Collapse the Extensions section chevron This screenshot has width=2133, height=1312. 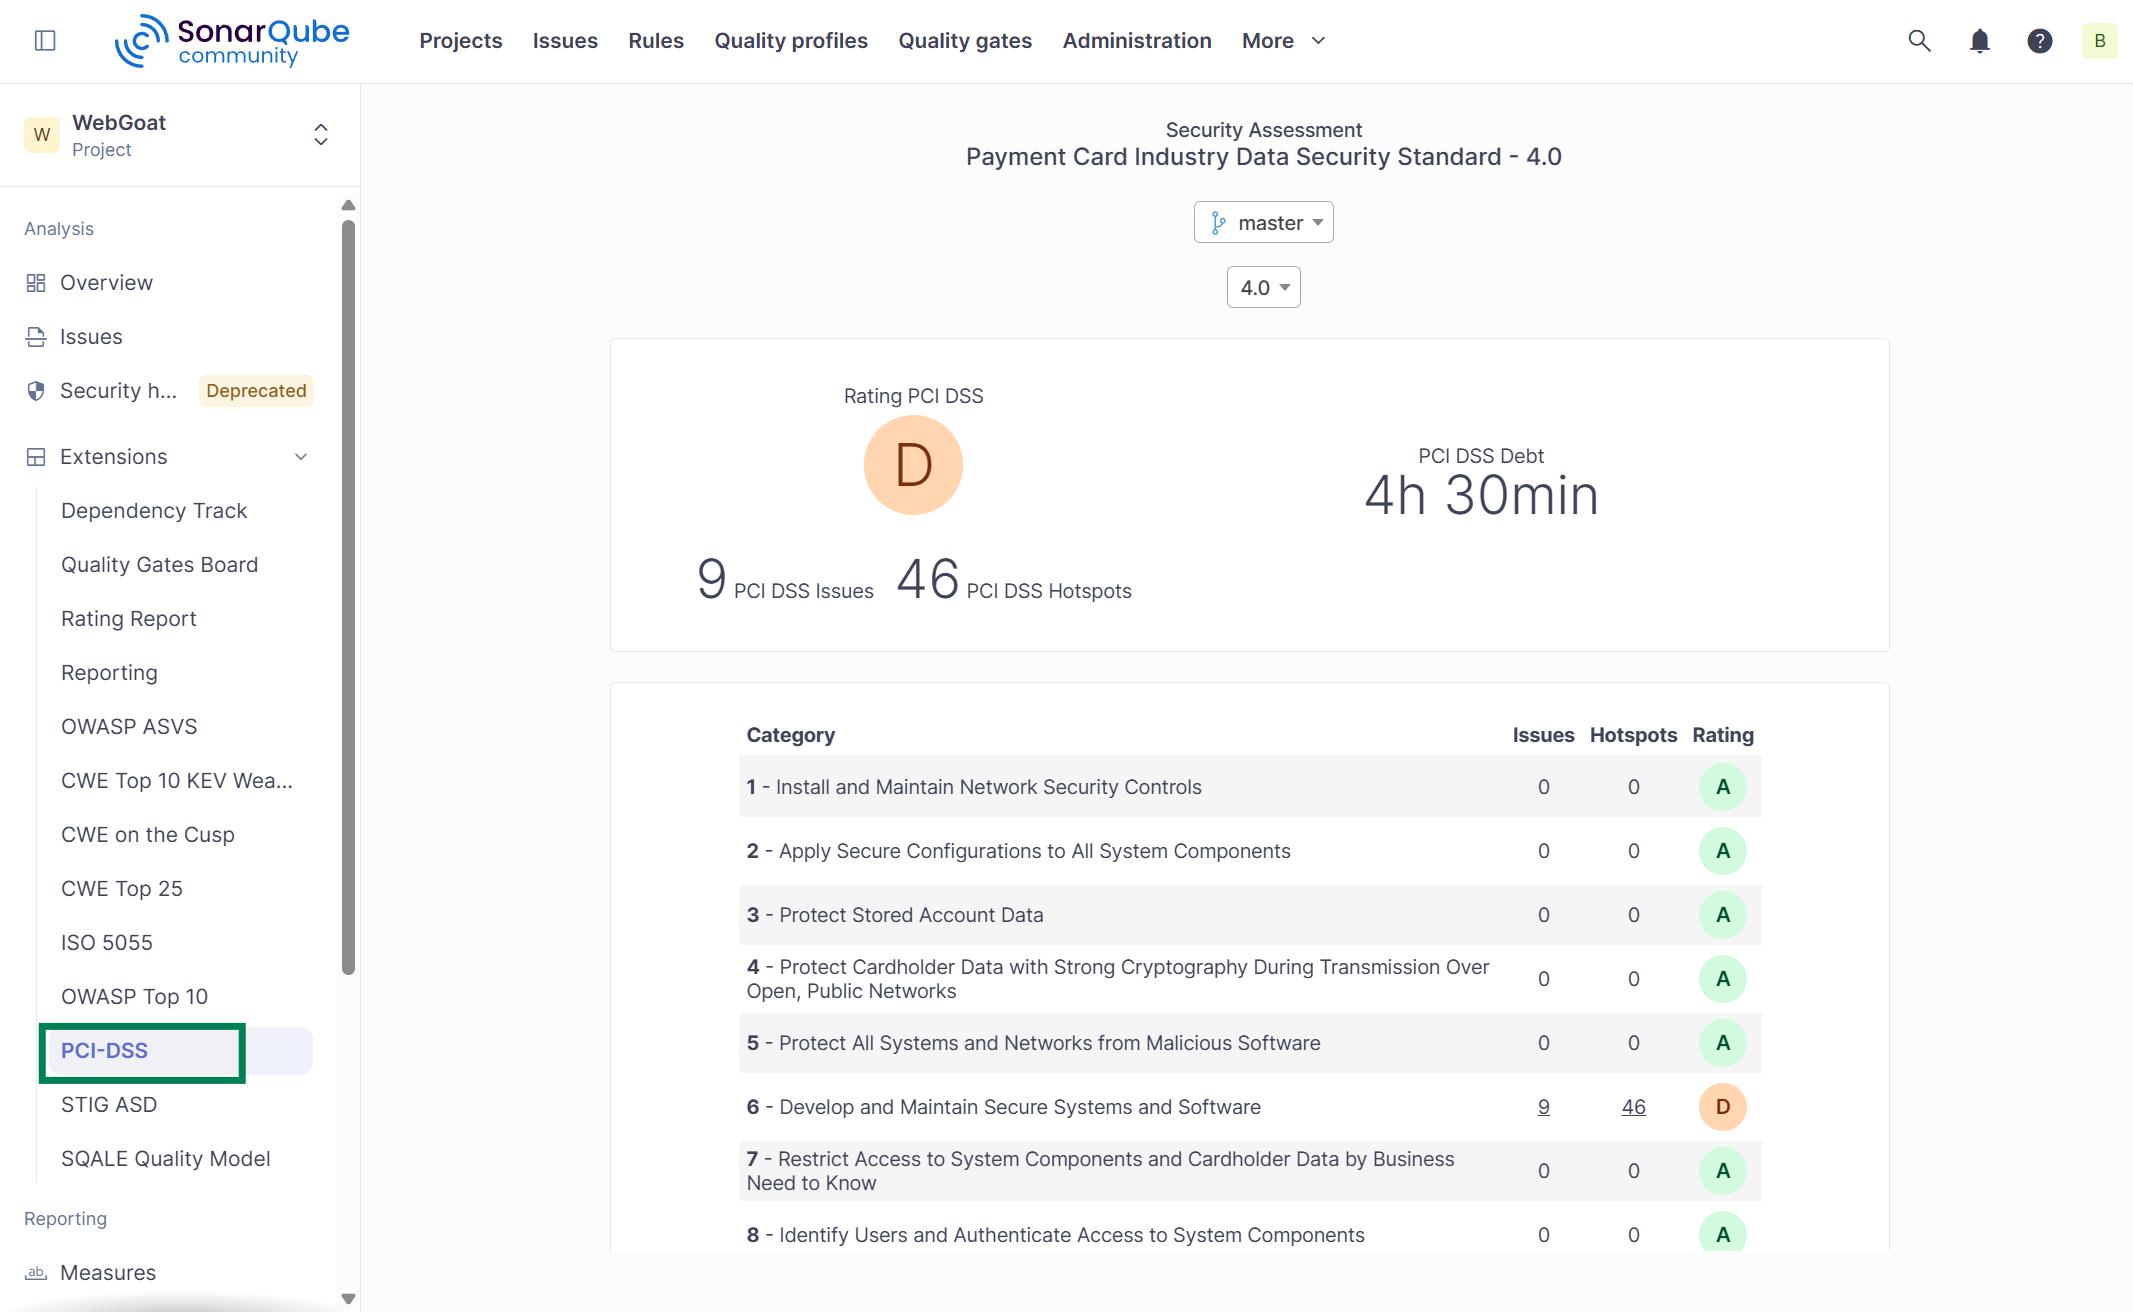pos(301,457)
